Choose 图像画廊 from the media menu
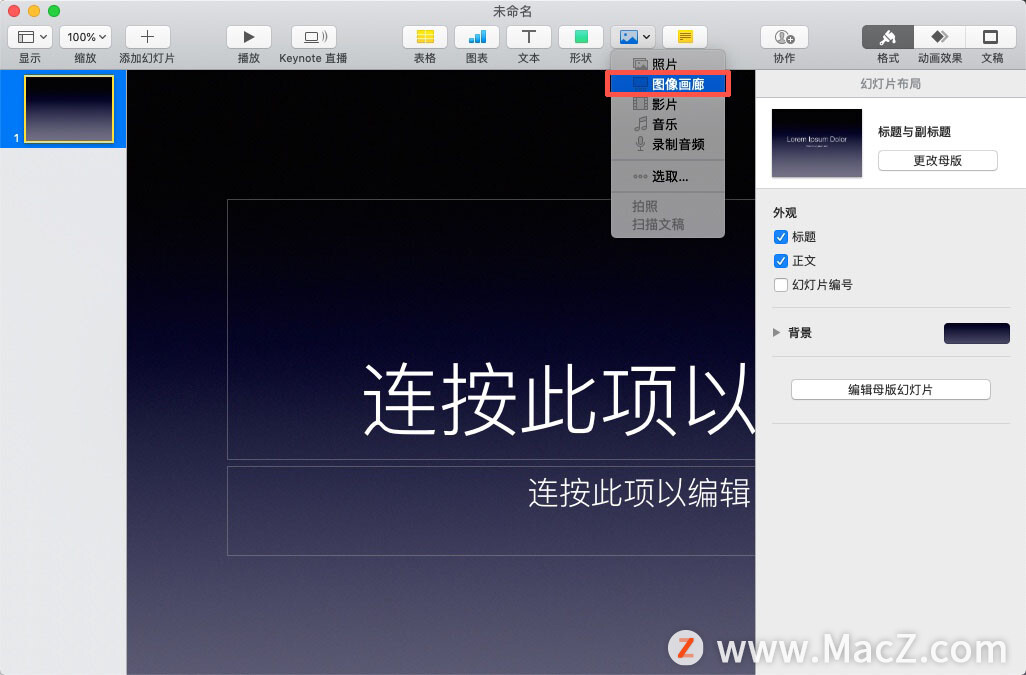Viewport: 1026px width, 675px height. (x=667, y=84)
